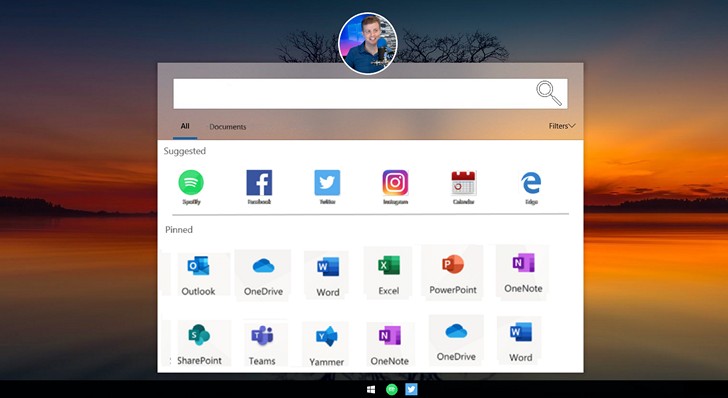Open OneDrive tile next to Outlook
728x398 pixels.
263,274
